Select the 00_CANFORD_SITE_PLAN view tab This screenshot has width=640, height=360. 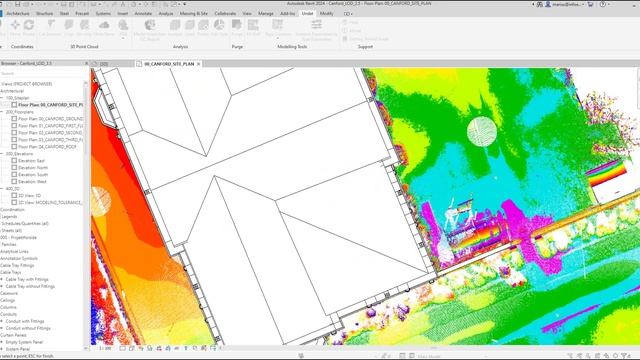tap(169, 64)
